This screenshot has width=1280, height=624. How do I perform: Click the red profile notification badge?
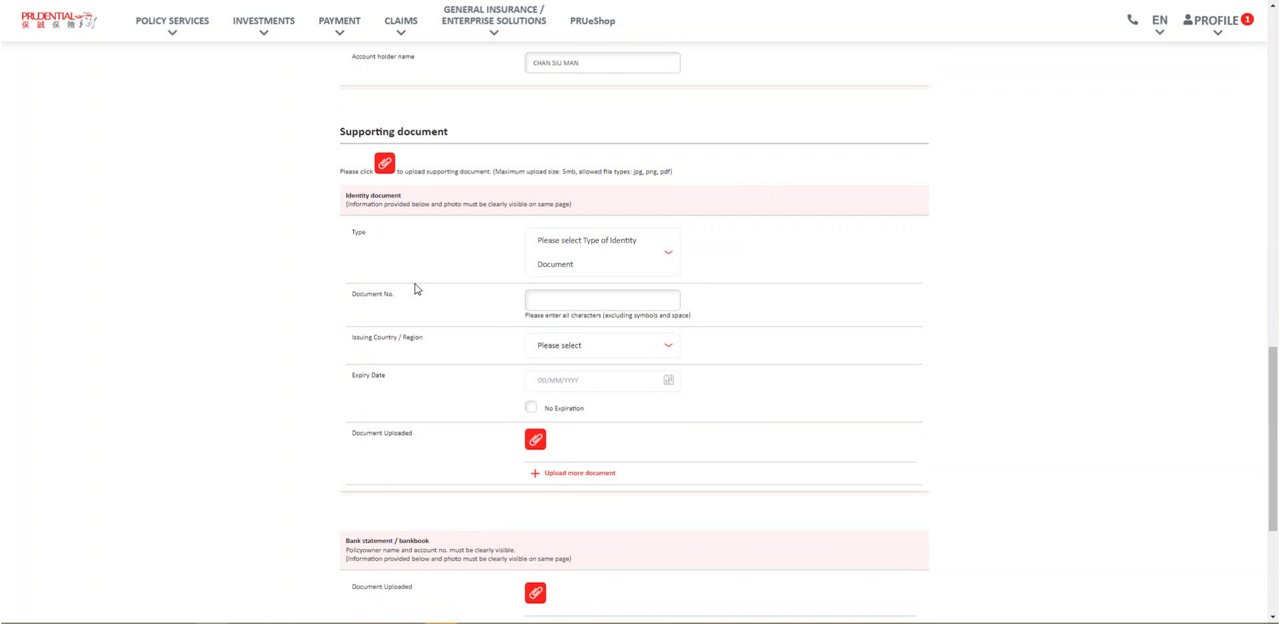tap(1247, 19)
